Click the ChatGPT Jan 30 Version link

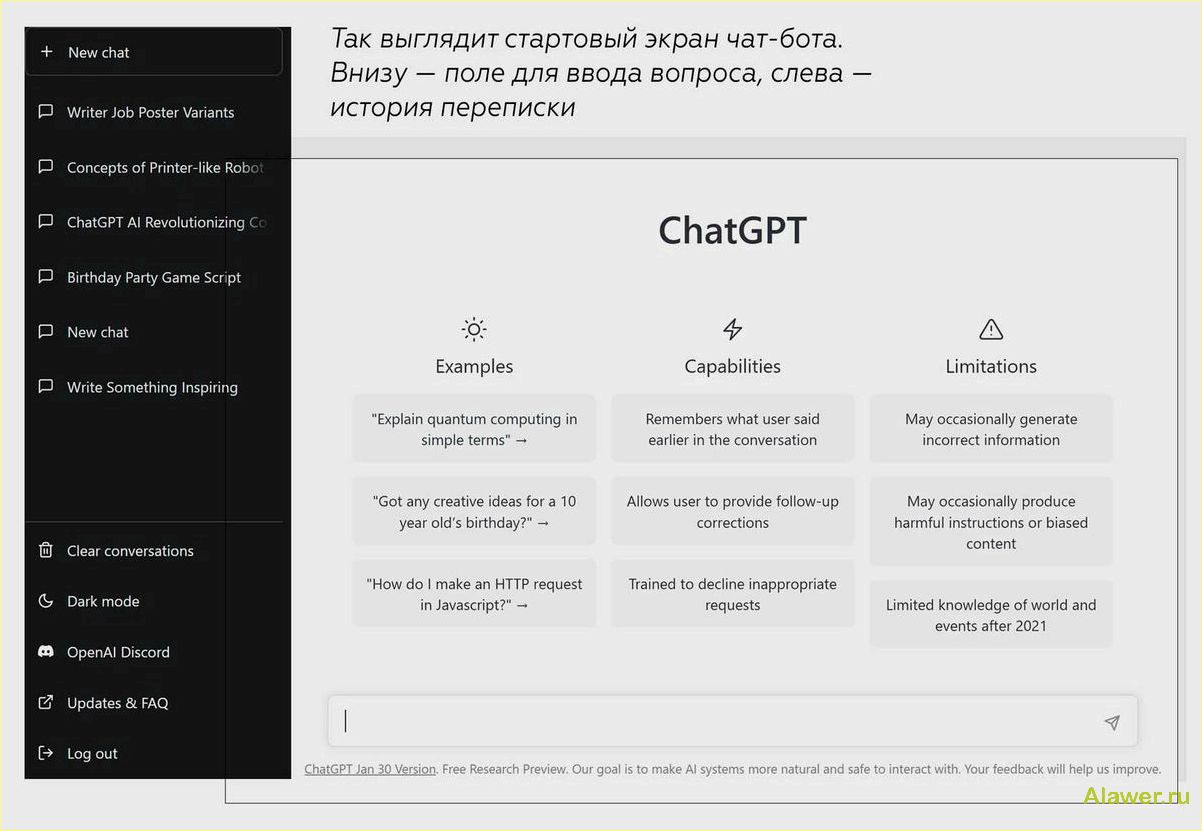click(x=370, y=769)
